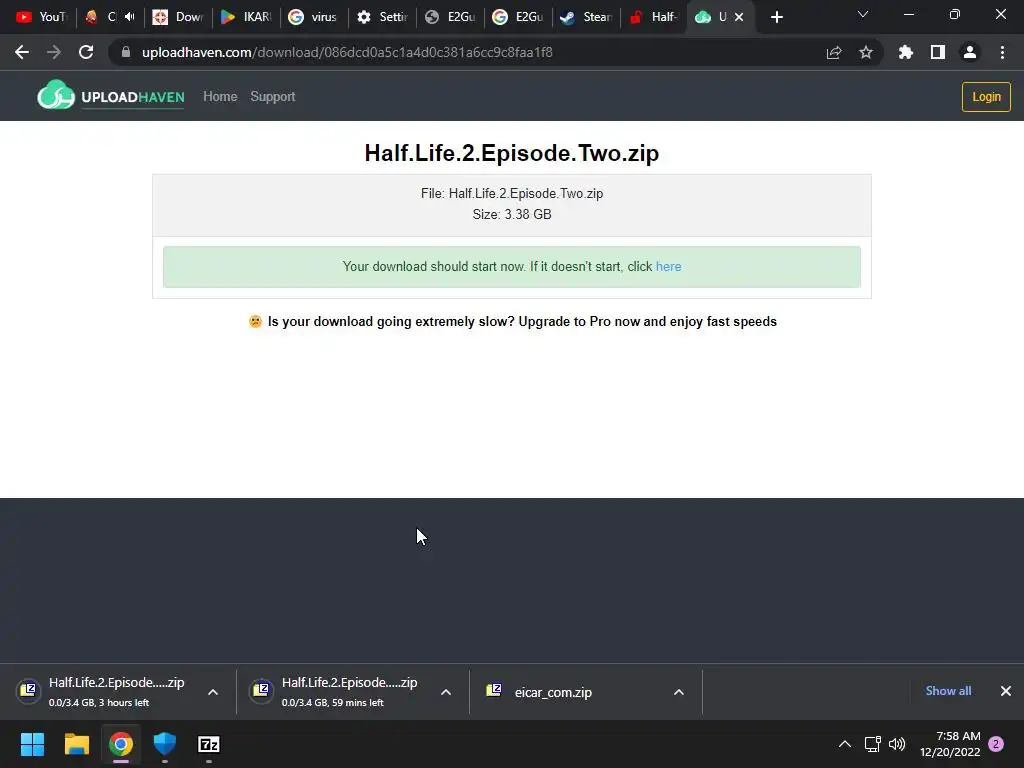Click the Login button
This screenshot has width=1024, height=768.
[986, 97]
